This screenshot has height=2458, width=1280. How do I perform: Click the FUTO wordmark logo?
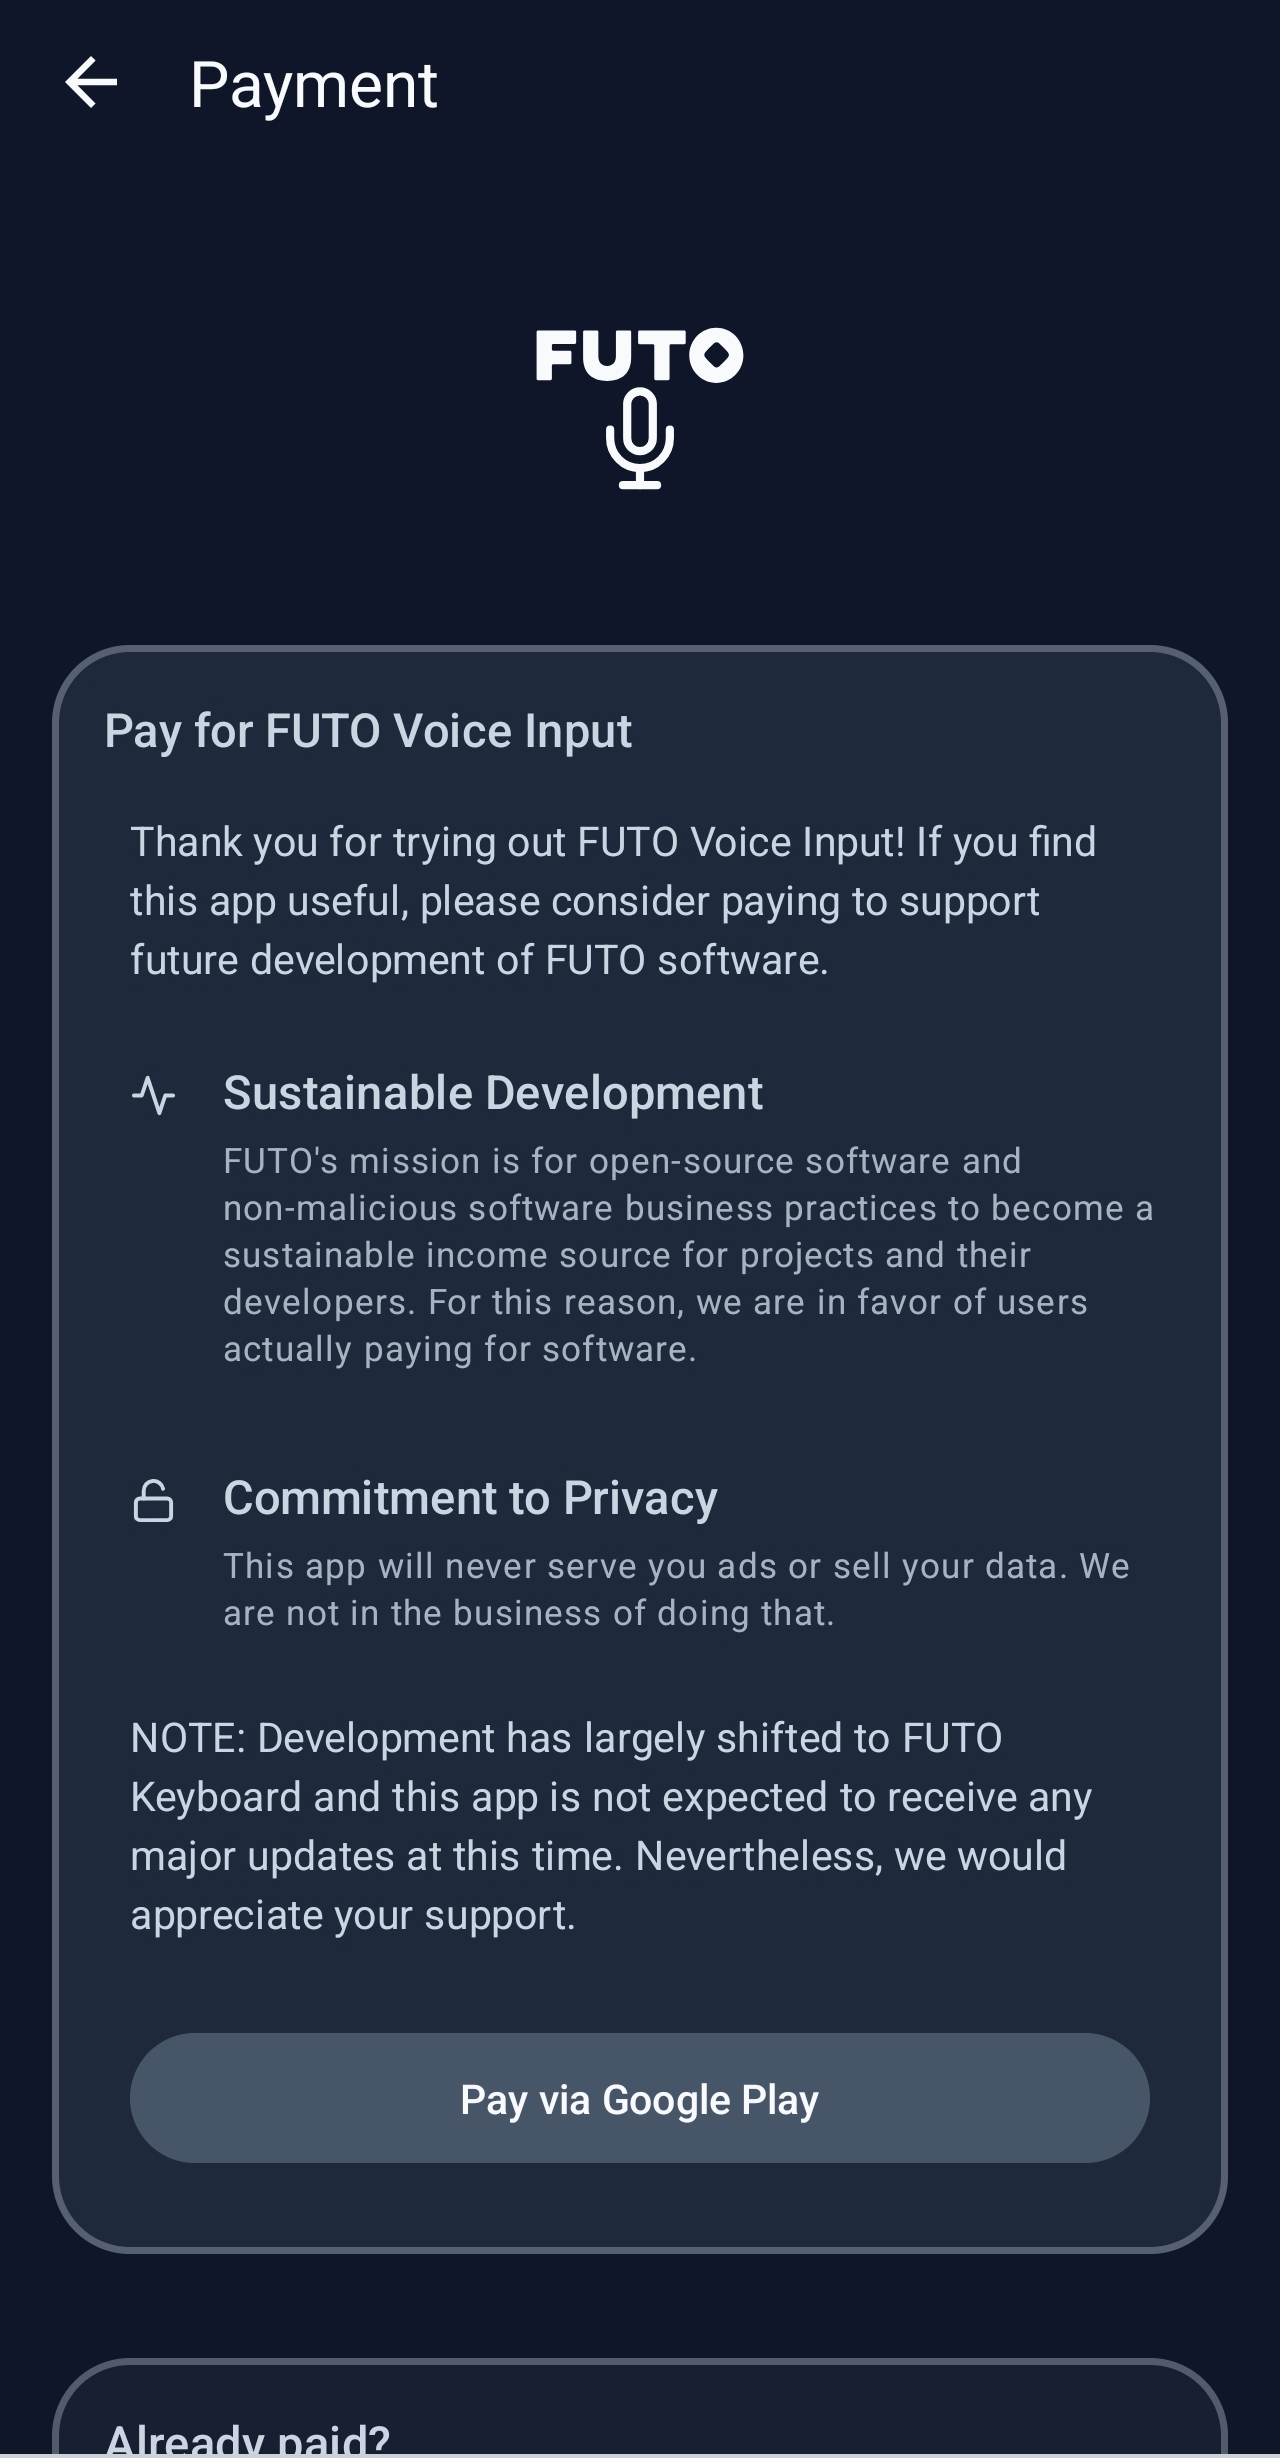[x=639, y=355]
